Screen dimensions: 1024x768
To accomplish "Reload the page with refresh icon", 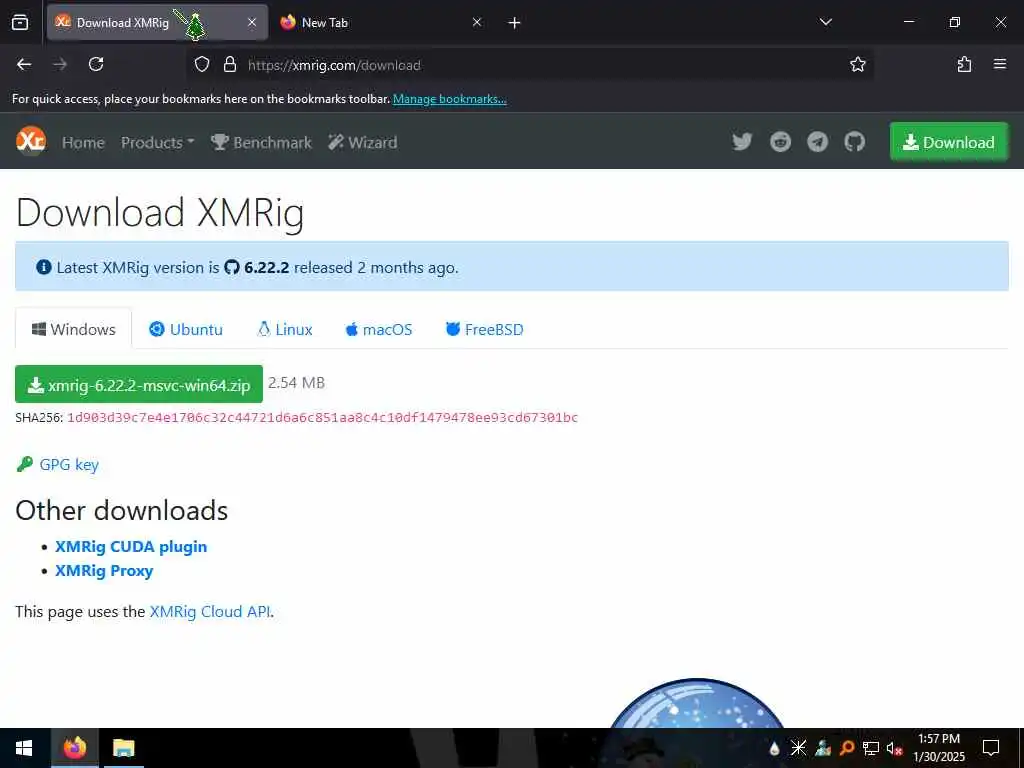I will (x=96, y=64).
